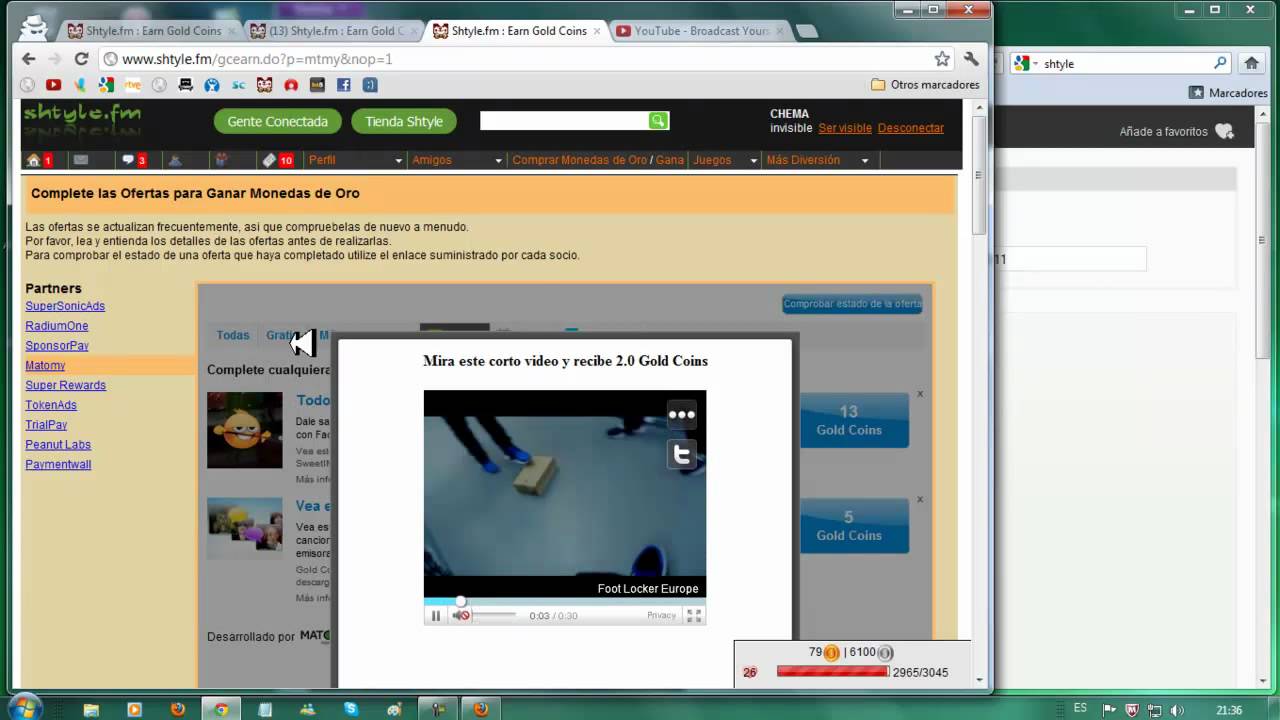1280x720 pixels.
Task: Open the sc bookmark icon
Action: pos(238,85)
